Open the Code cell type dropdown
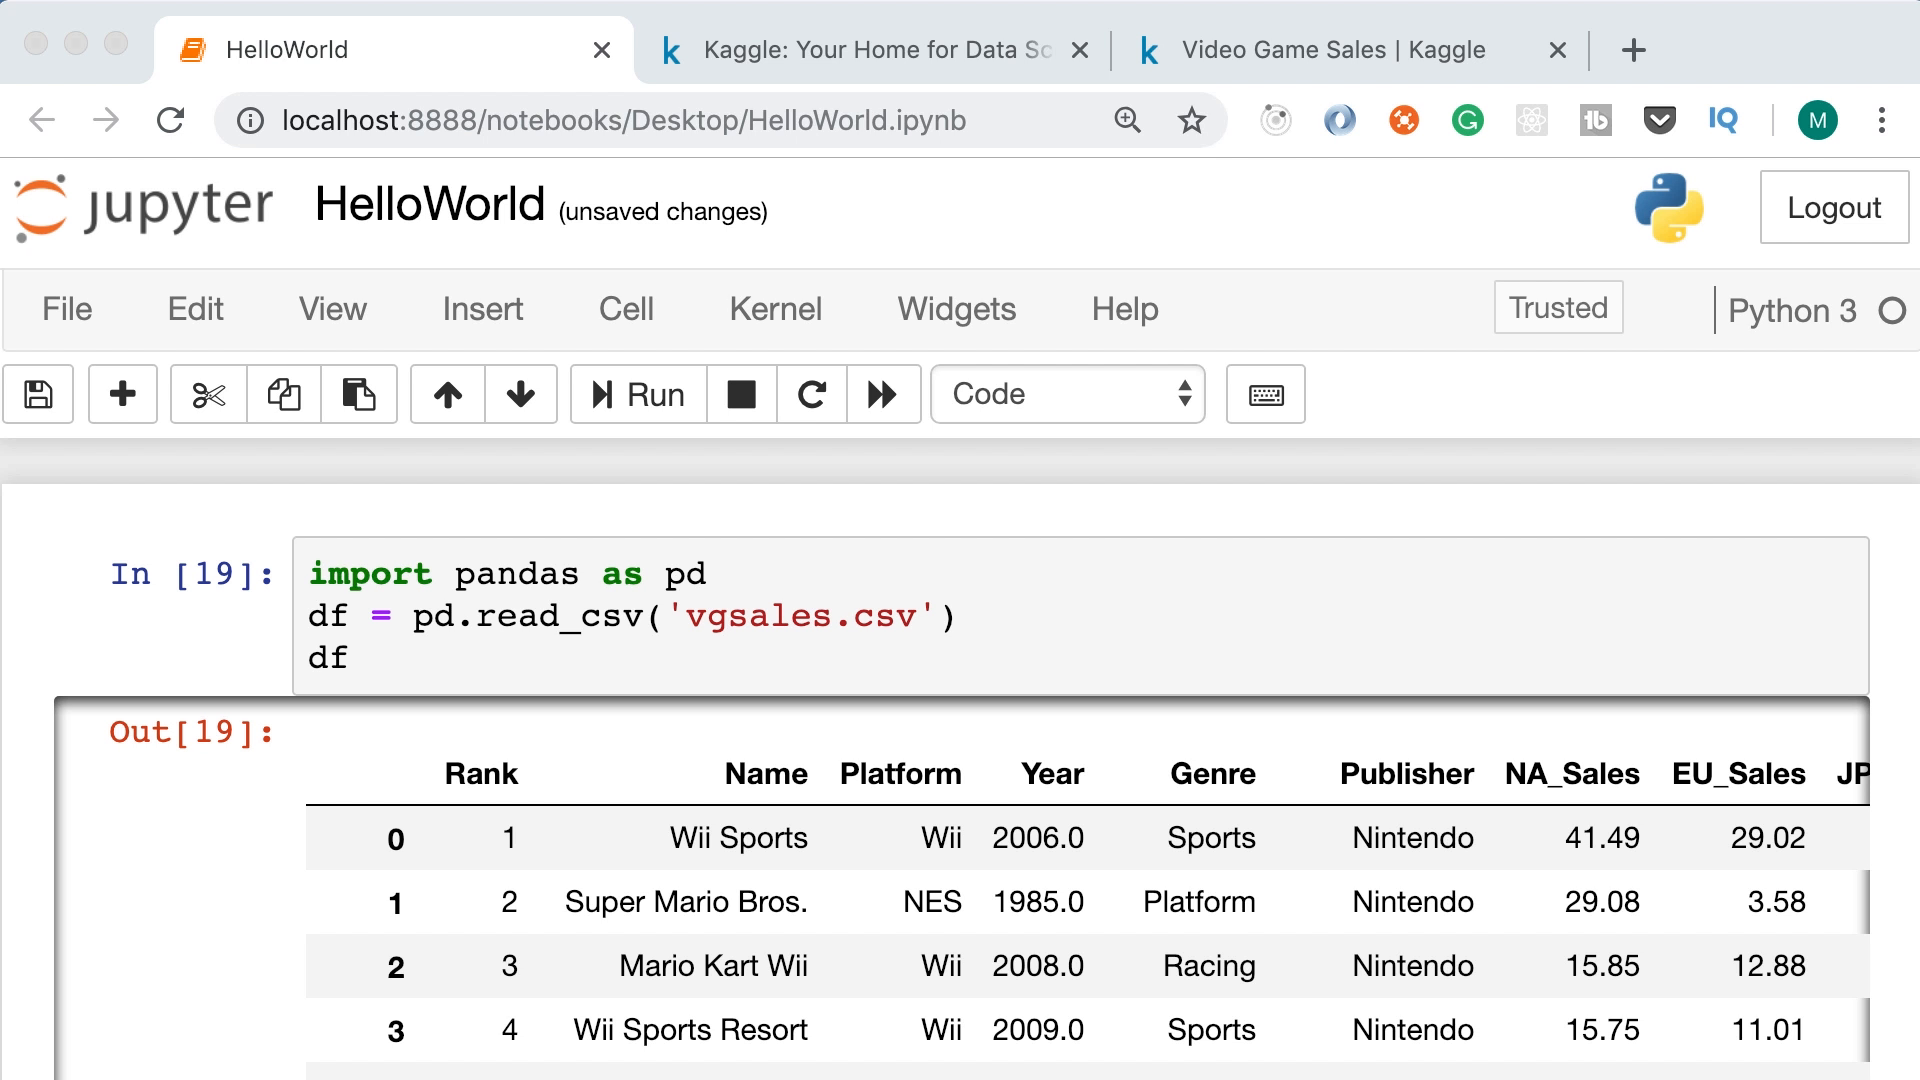Image resolution: width=1920 pixels, height=1080 pixels. pos(1067,394)
